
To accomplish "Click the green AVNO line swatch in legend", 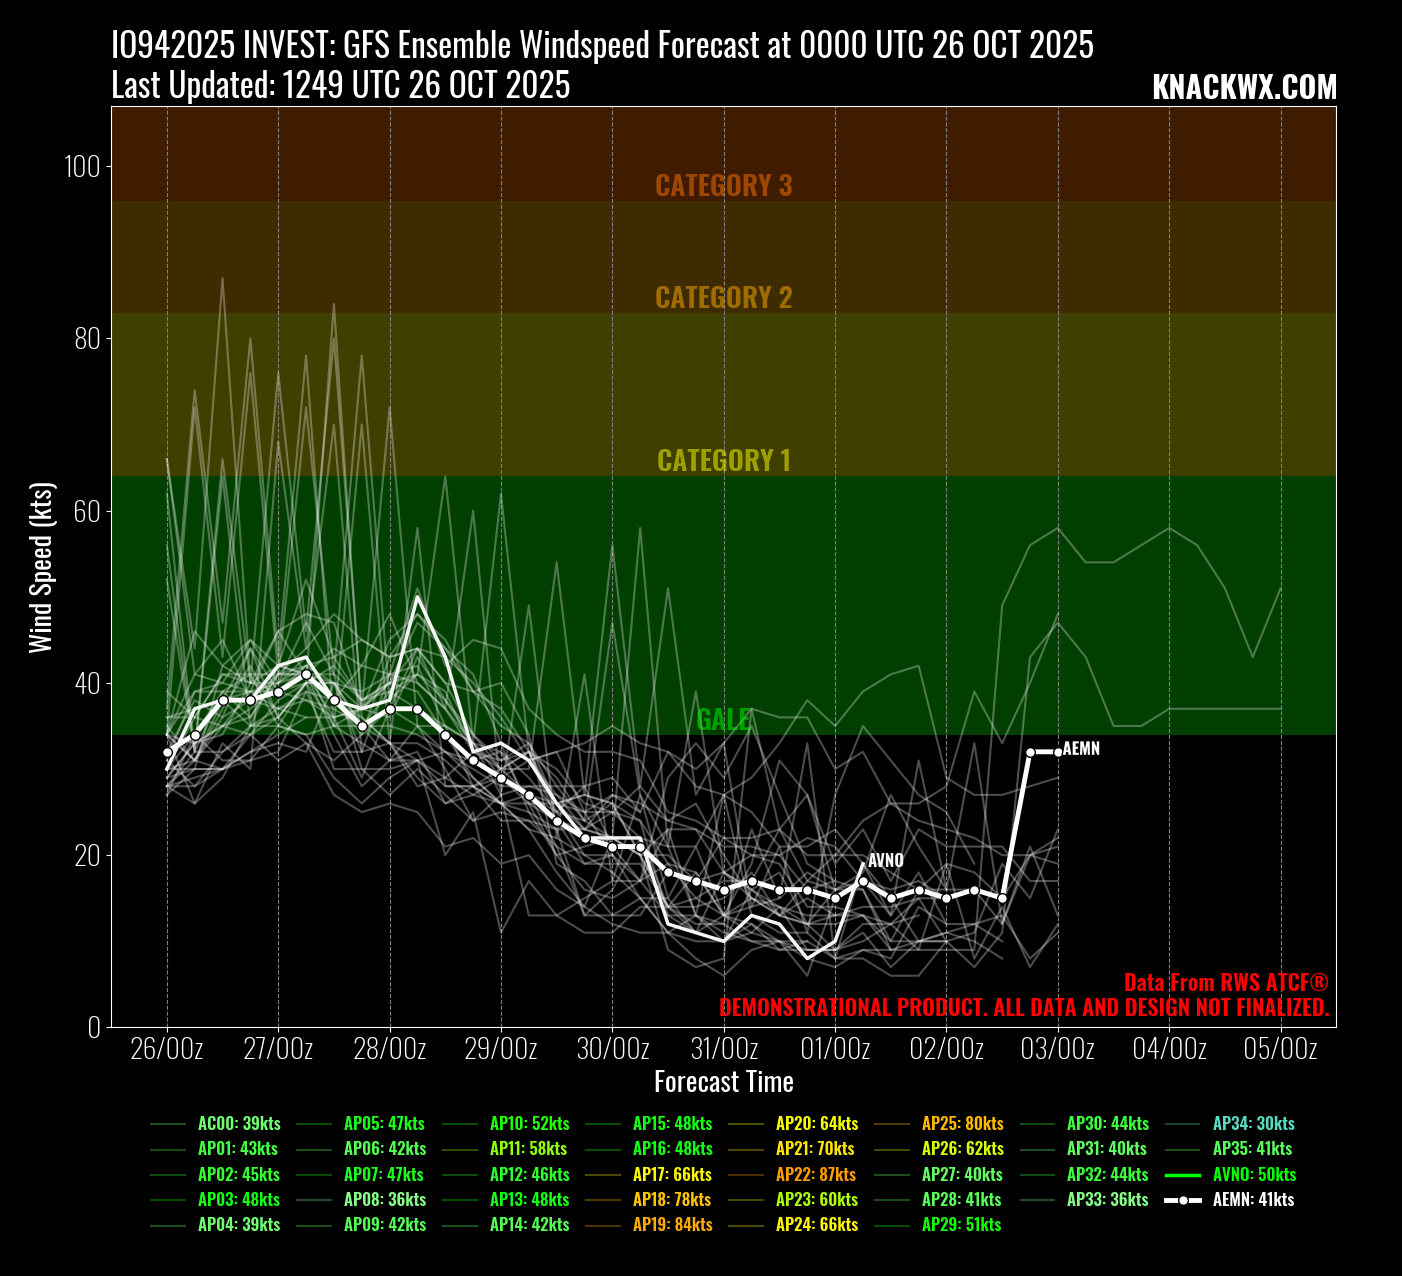I will (x=1183, y=1174).
